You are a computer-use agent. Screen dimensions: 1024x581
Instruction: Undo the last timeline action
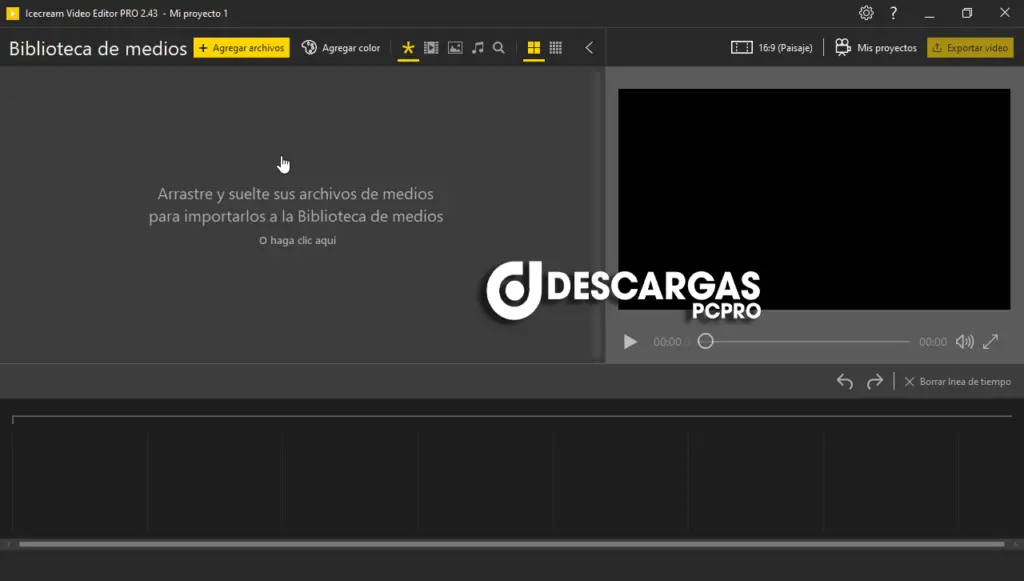coord(845,381)
